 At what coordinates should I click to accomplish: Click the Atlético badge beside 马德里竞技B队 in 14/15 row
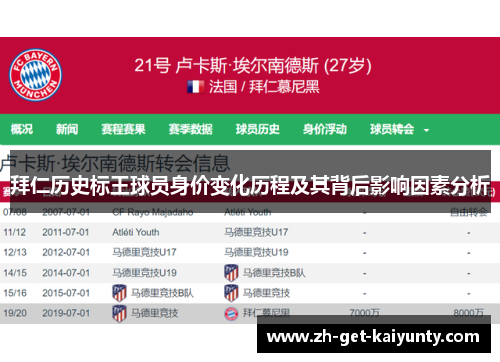pyautogui.click(x=231, y=273)
